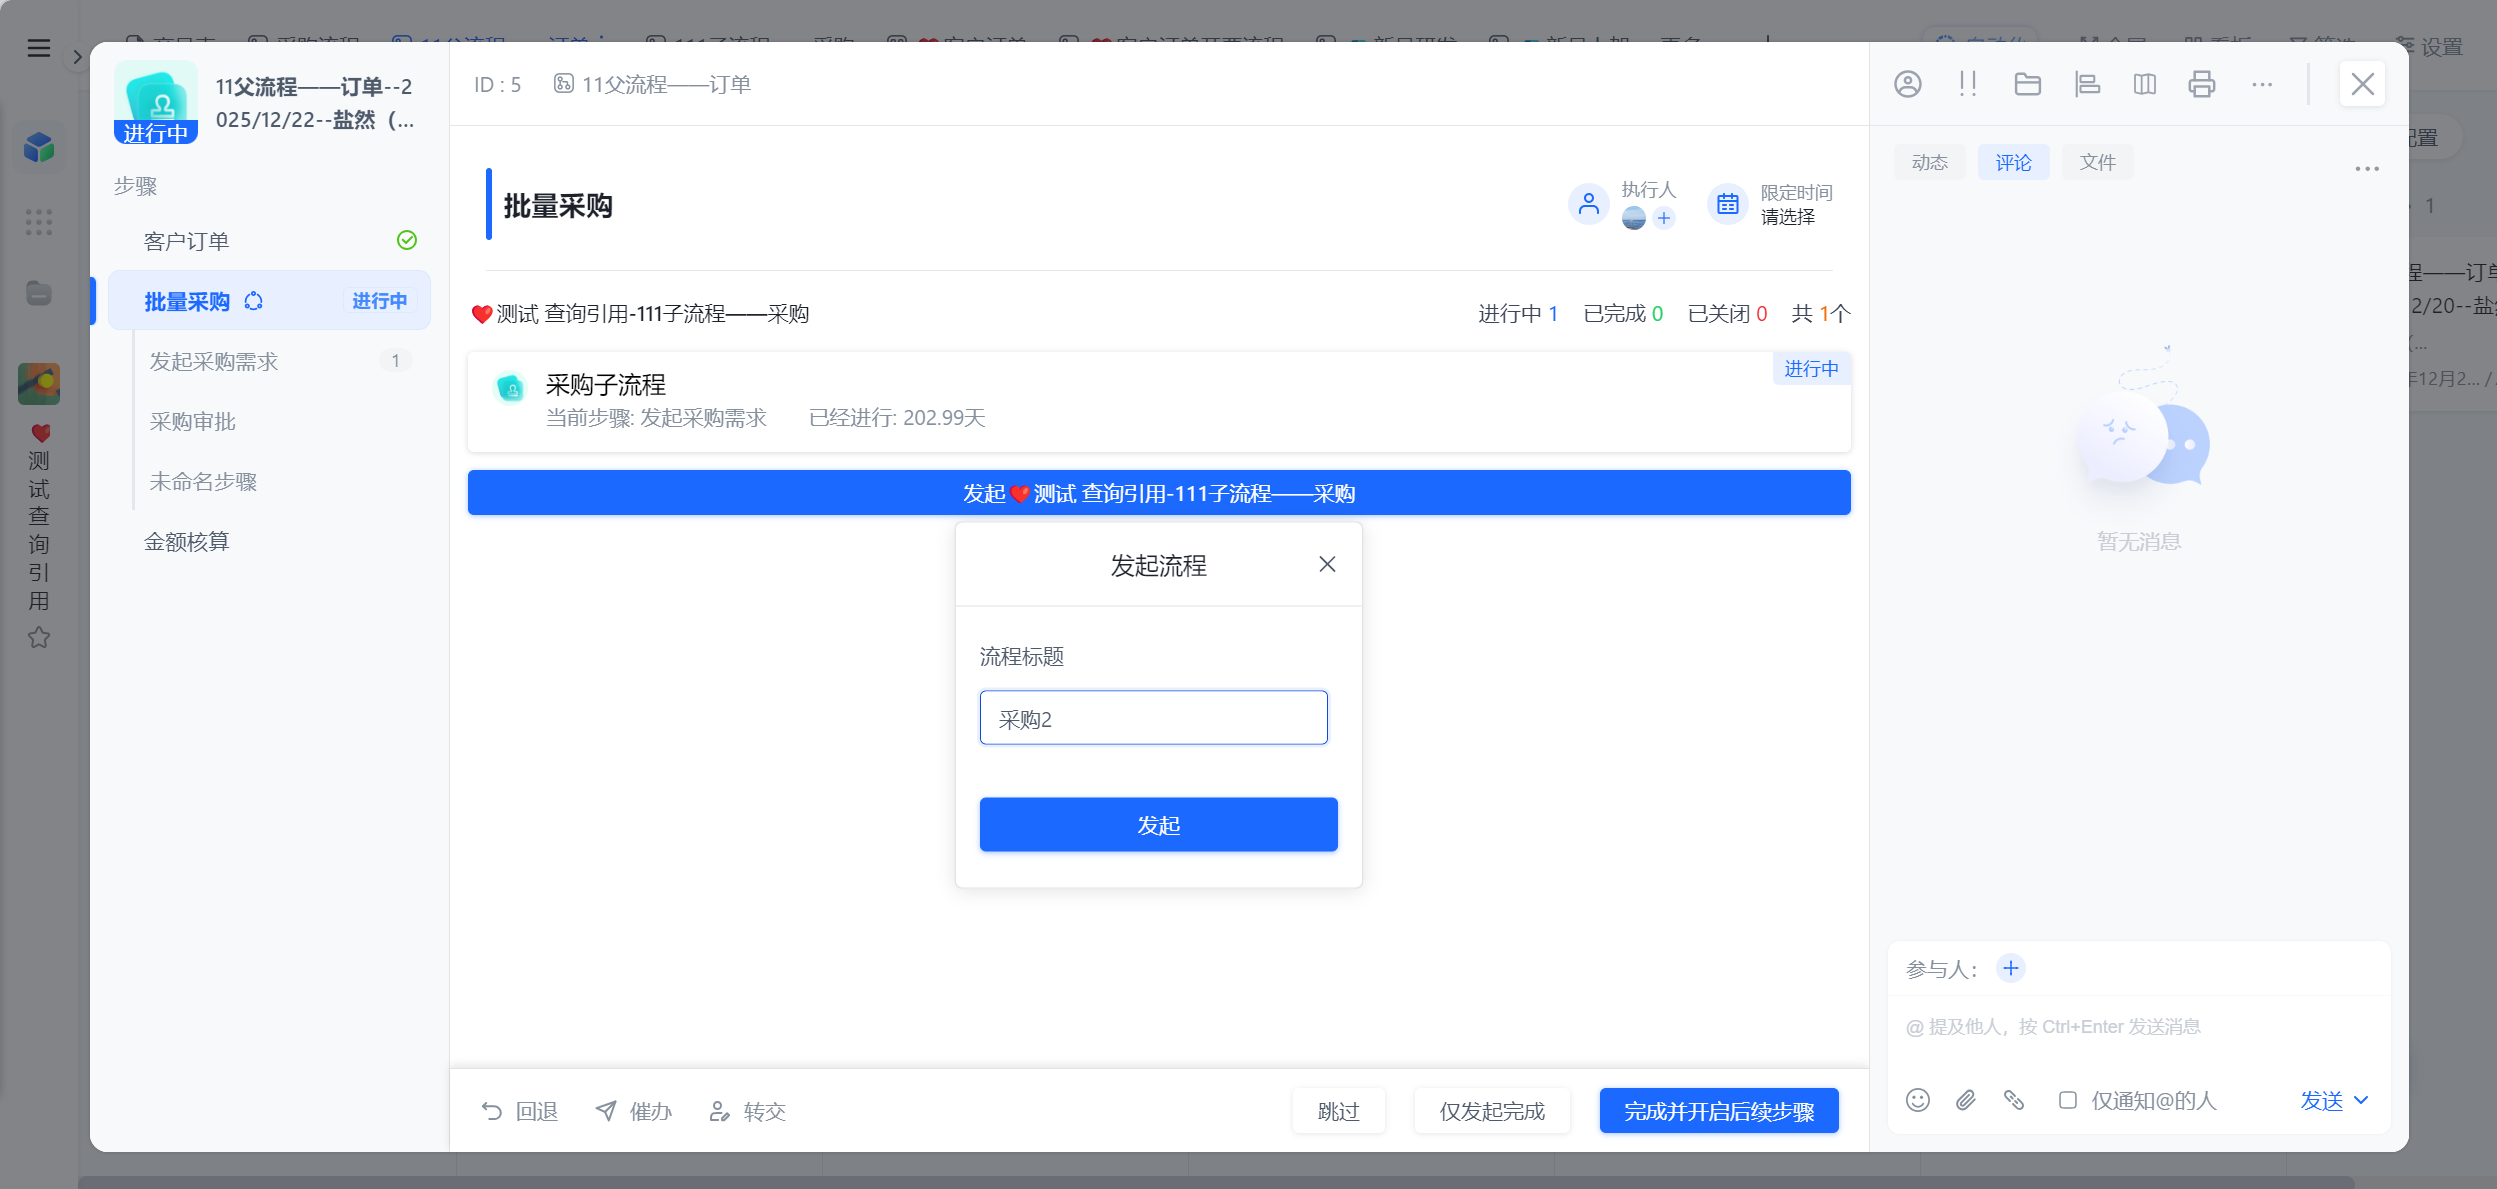The width and height of the screenshot is (2497, 1189).
Task: Click the paperclip attachment icon
Action: (x=1965, y=1100)
